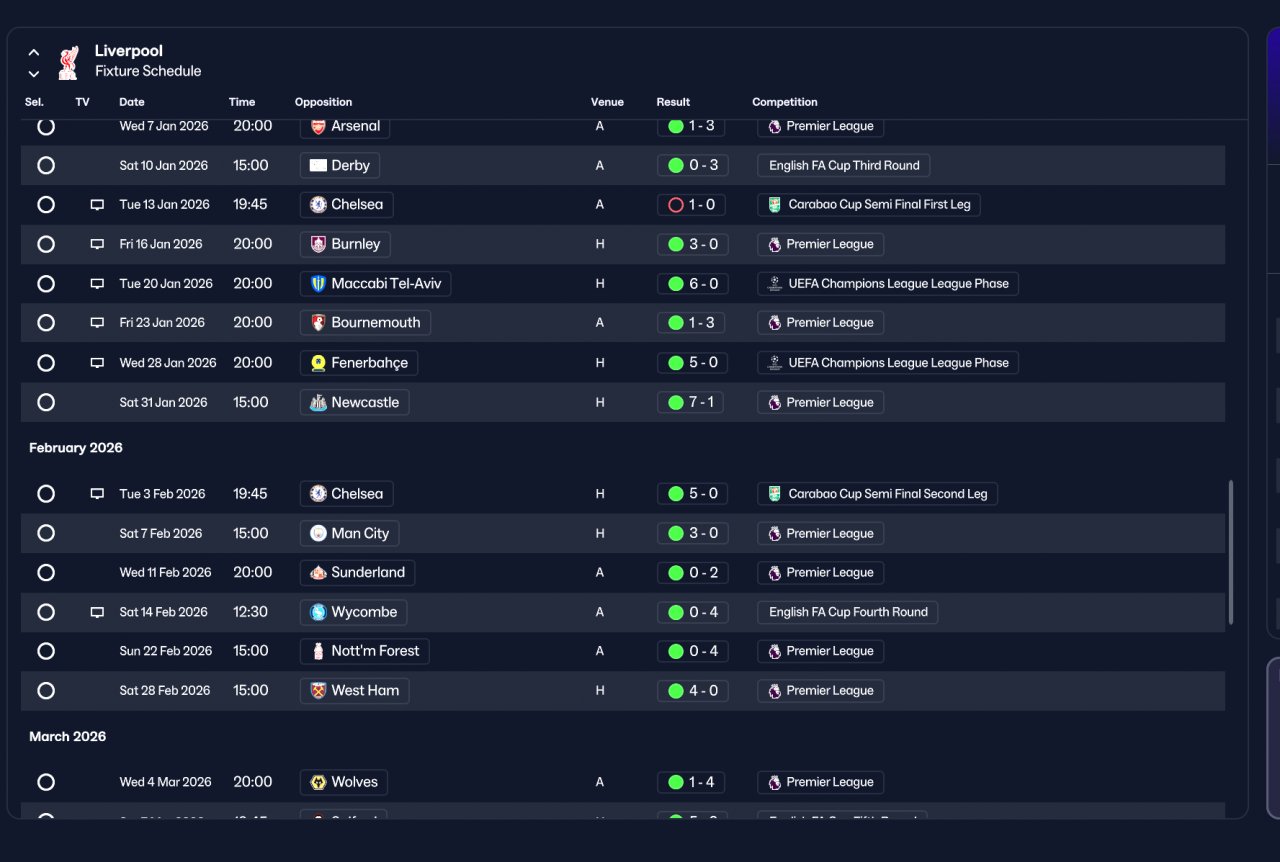Viewport: 1280px width, 862px height.
Task: Click the down chevron beside Fixture Schedule
Action: pyautogui.click(x=34, y=73)
